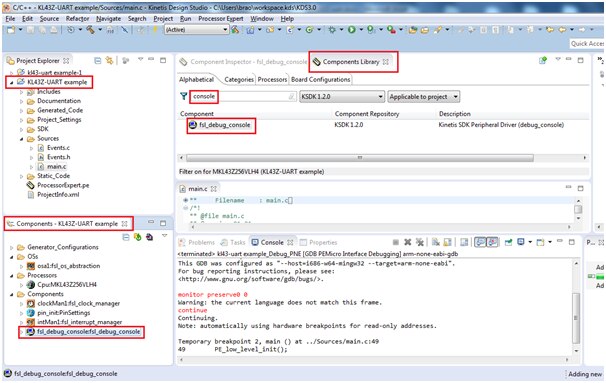This screenshot has height=383, width=606.
Task: Expand Generator_Configurations in Components view
Action: 12,247
